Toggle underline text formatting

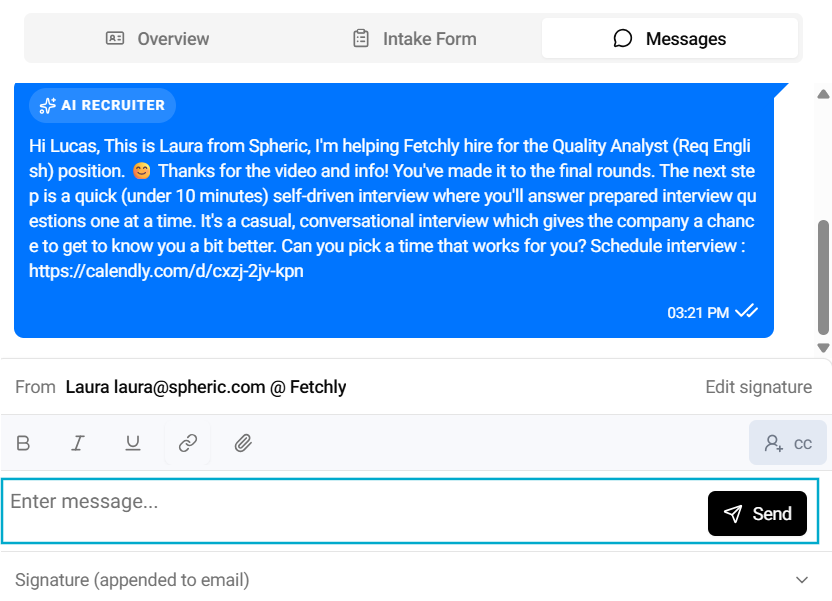tap(132, 443)
